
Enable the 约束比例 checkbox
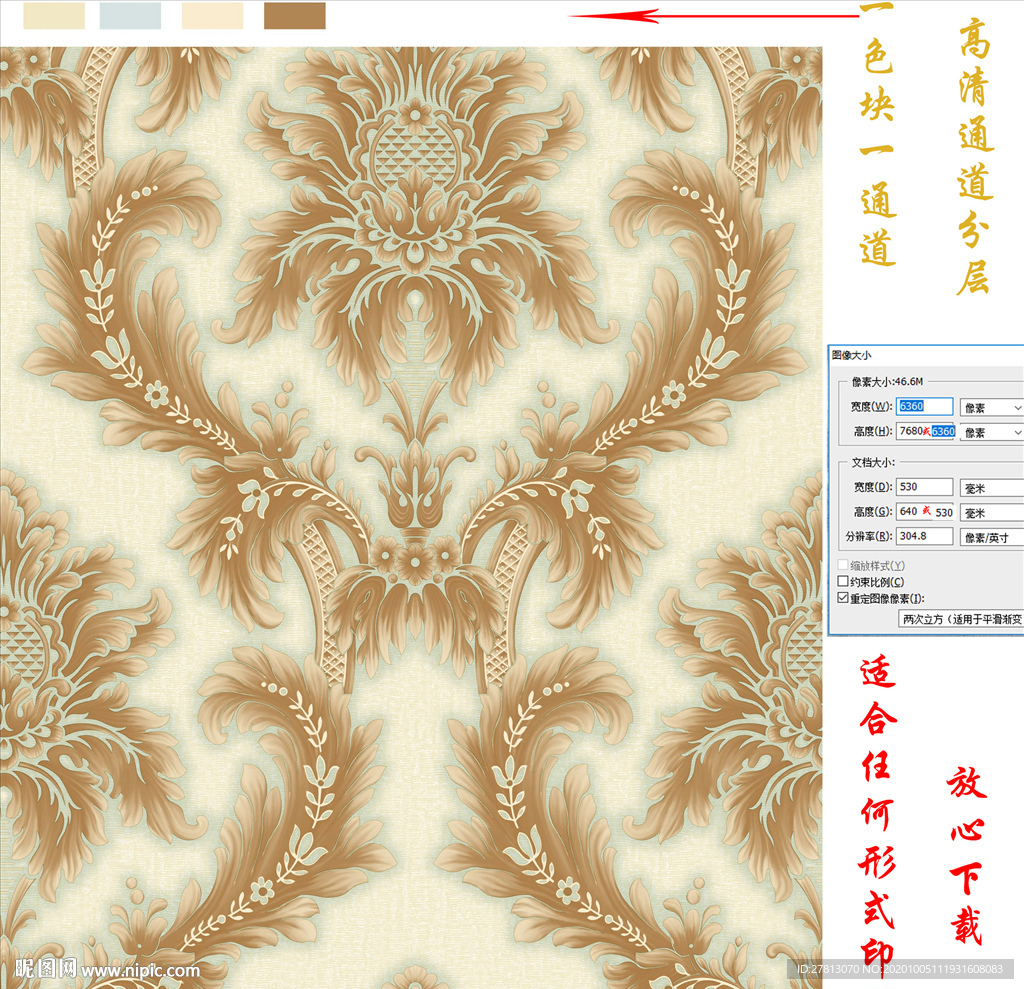[x=843, y=581]
